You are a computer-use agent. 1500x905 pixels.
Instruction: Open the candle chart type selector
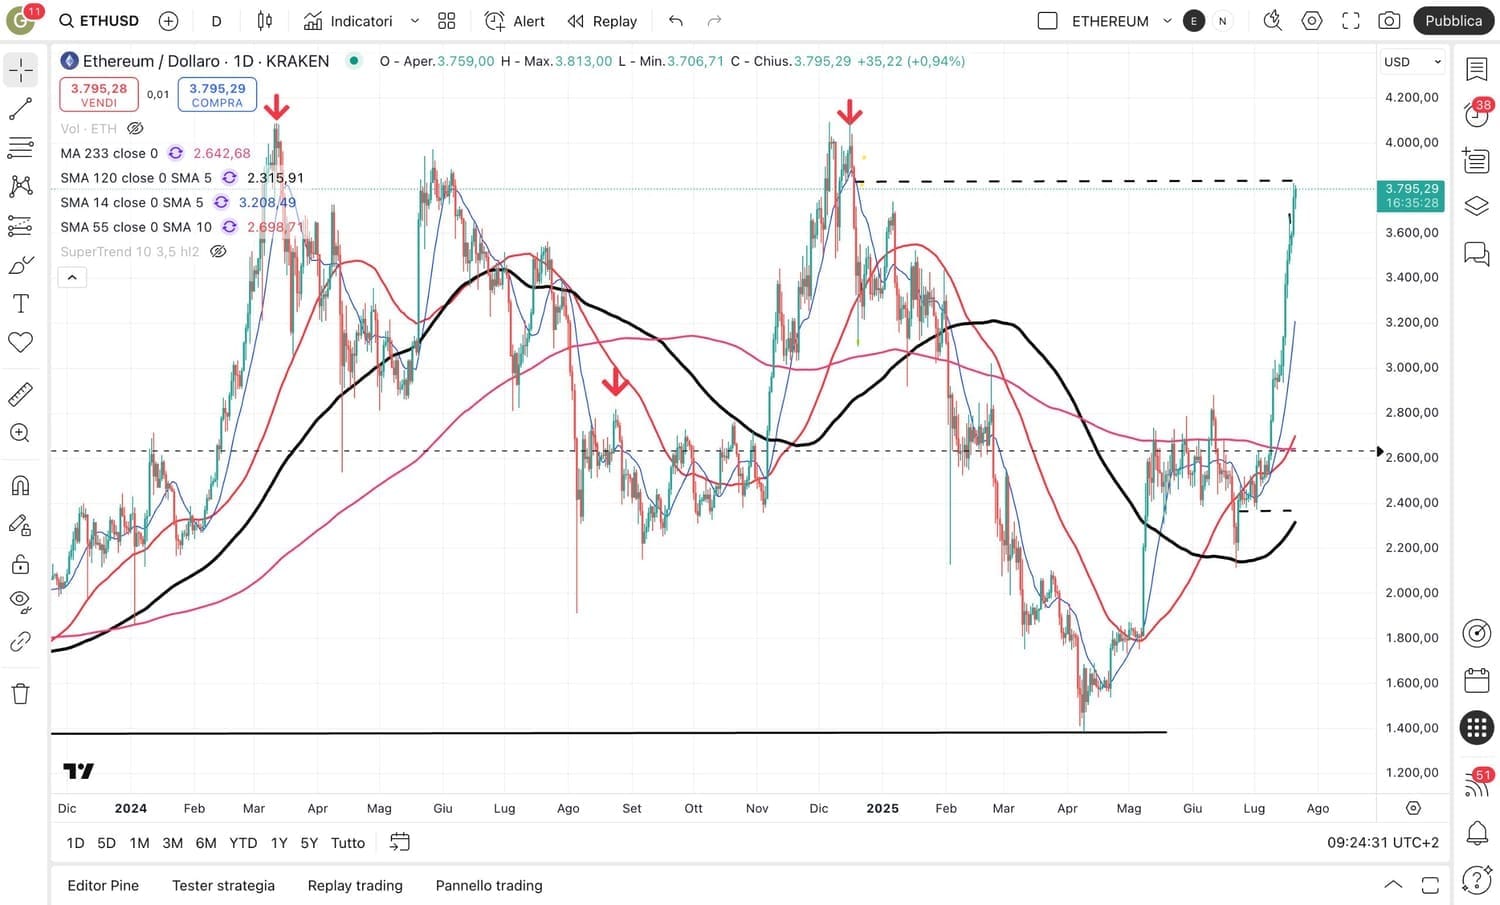pos(265,21)
